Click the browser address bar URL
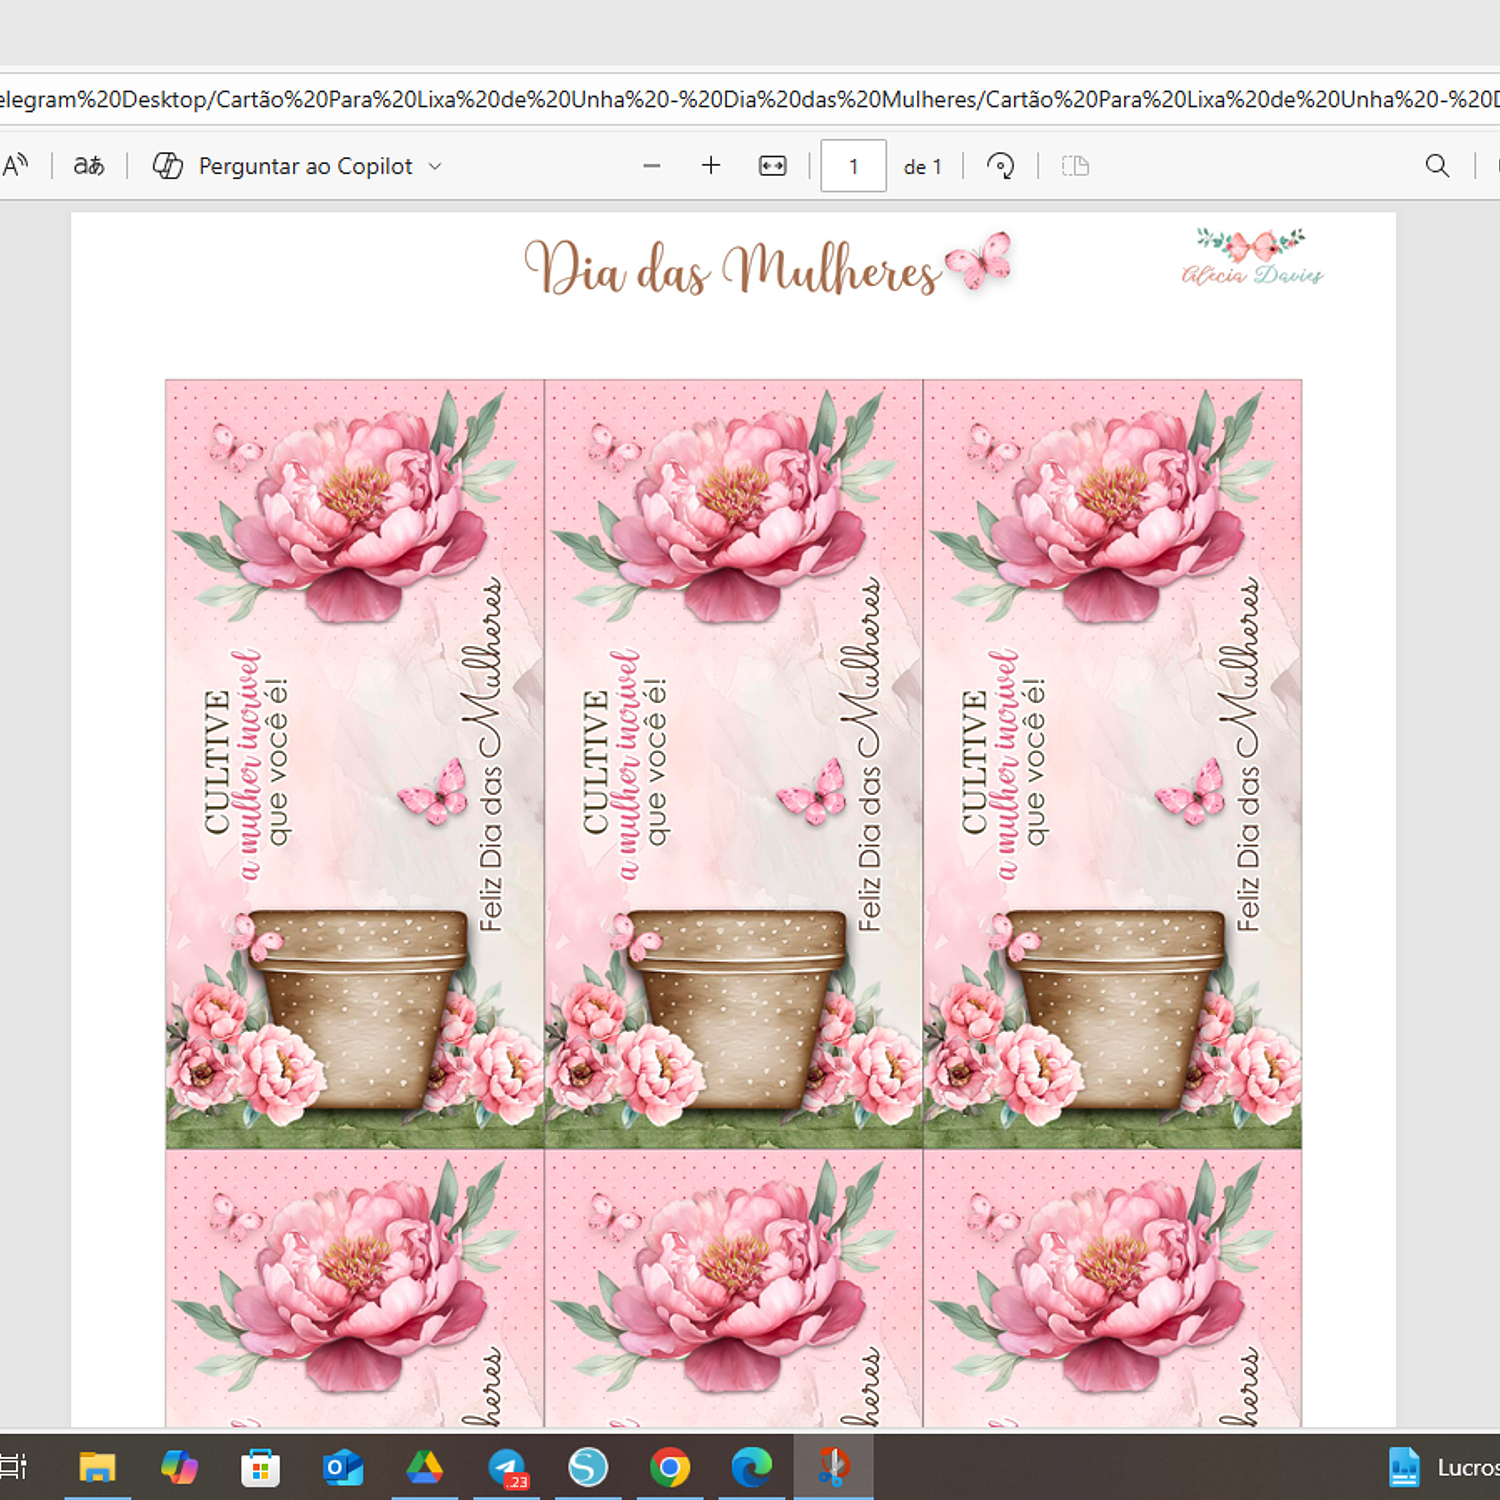The height and width of the screenshot is (1500, 1500). pyautogui.click(x=750, y=99)
